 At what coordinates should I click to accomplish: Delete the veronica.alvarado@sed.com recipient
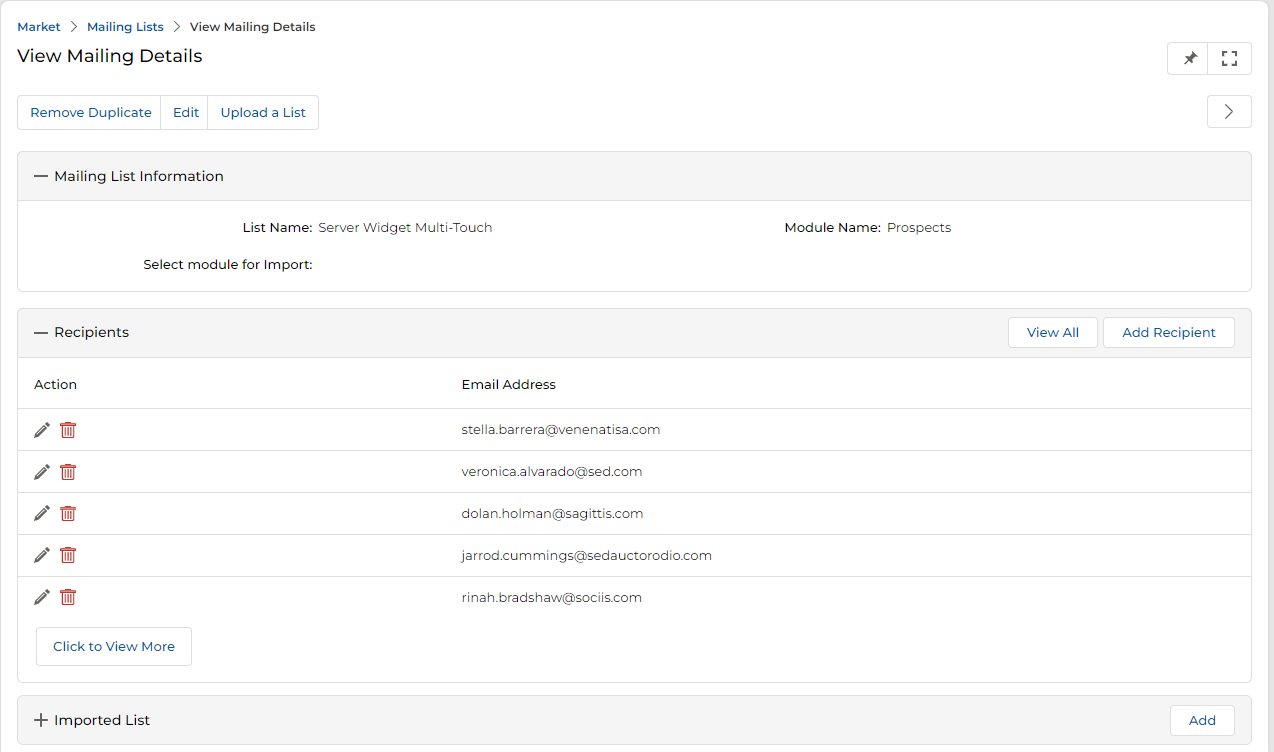[x=68, y=472]
